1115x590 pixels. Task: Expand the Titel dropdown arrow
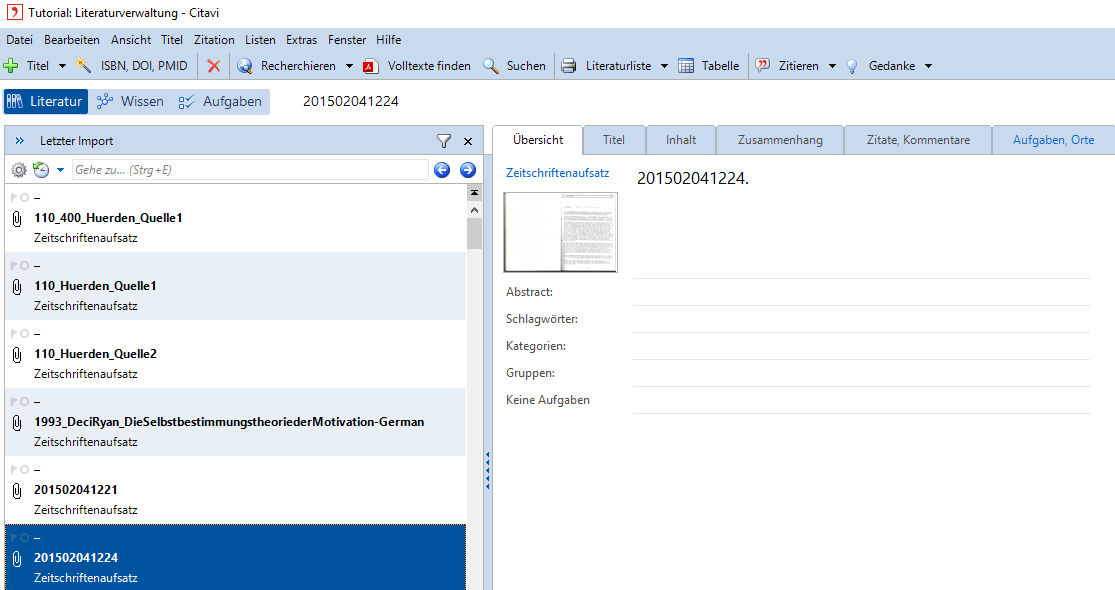click(x=62, y=66)
